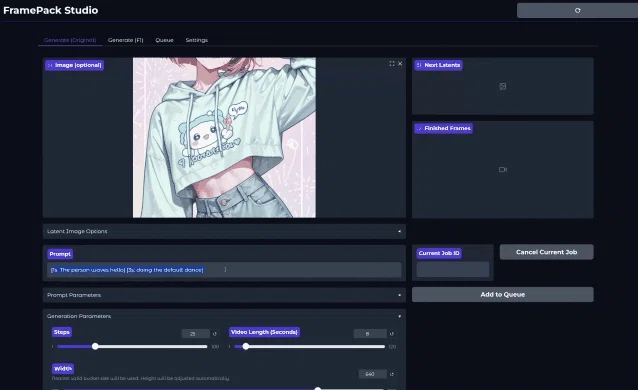Viewport: 638px width, 390px height.
Task: Click Video Length seconds number input
Action: click(370, 334)
